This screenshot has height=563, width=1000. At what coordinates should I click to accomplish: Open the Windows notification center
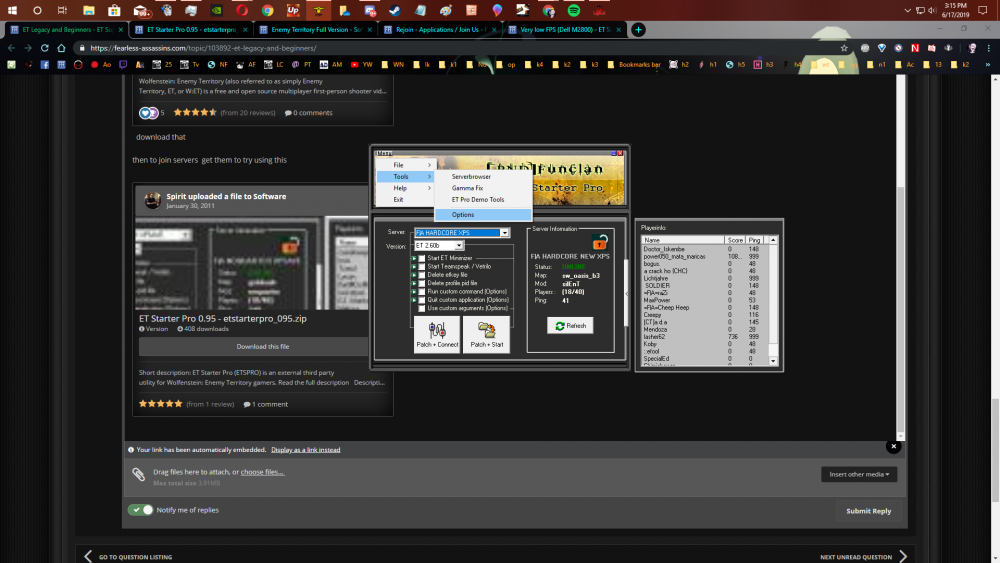[983, 10]
